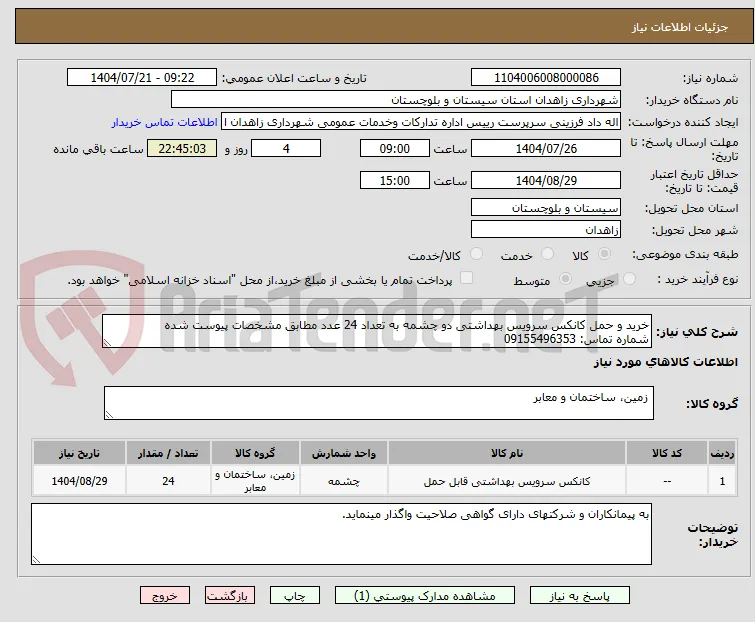Select the جزیی purchase type radio
Screen dimensions: 755x622
(629, 279)
